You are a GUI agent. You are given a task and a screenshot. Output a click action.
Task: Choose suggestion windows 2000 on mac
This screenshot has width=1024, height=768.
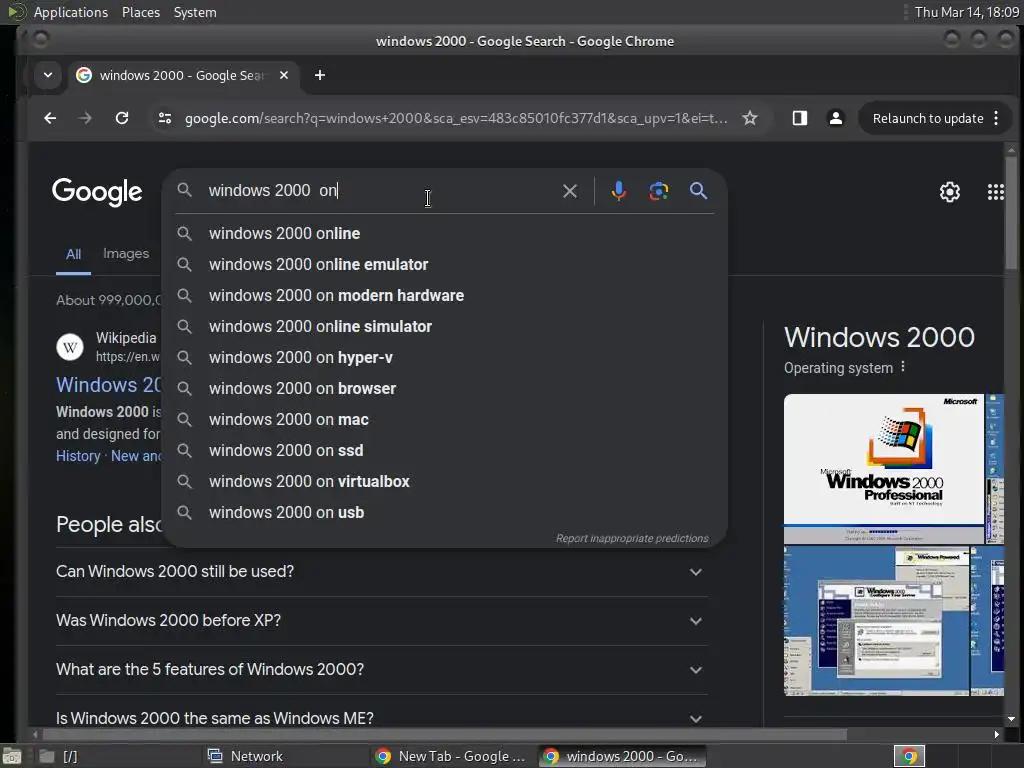444,419
